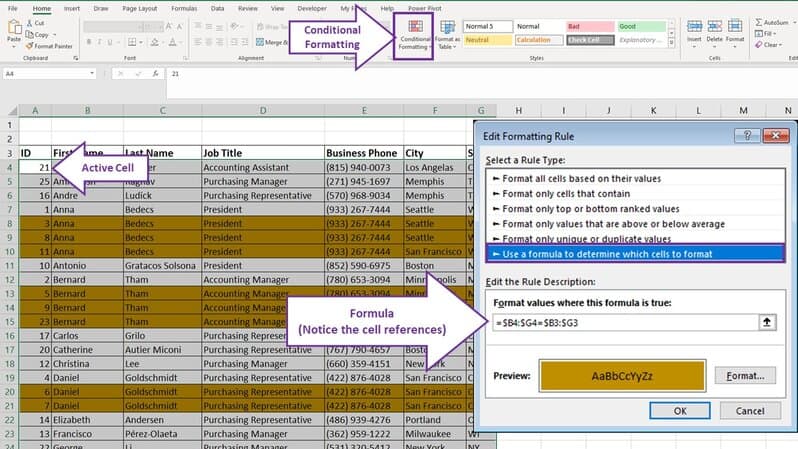
Task: Open Format as Table gallery
Action: click(447, 36)
